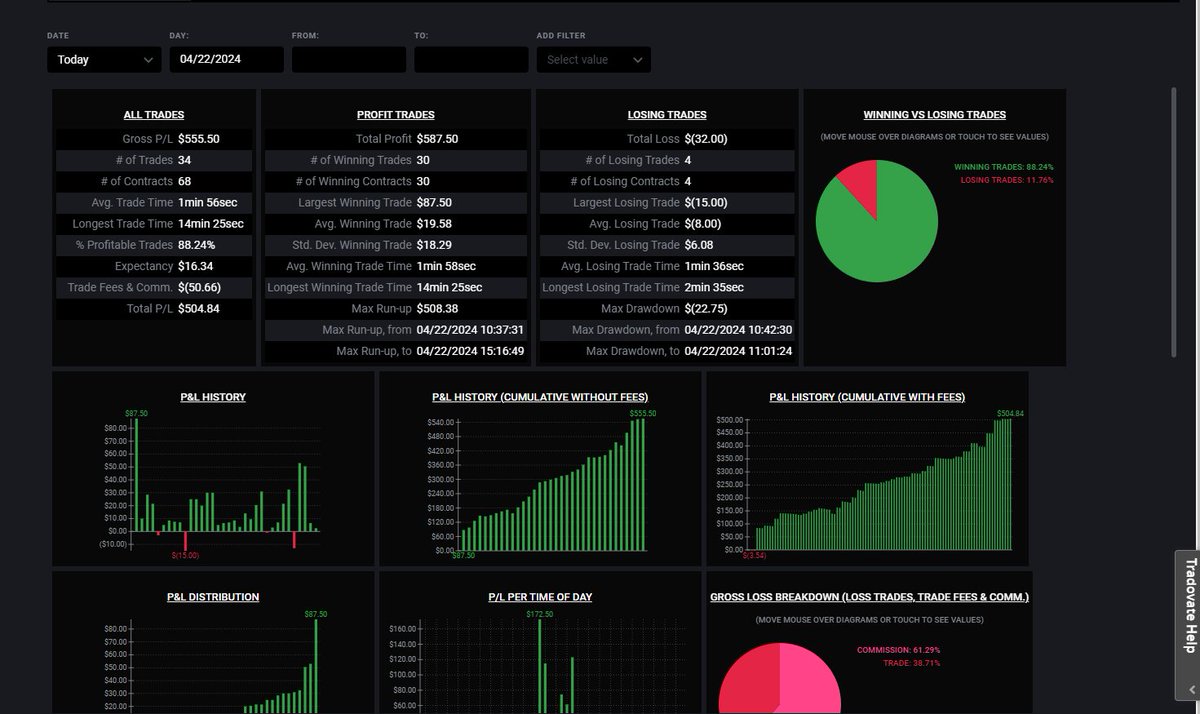Click Std. Dev. Losing Trade value $6.08
This screenshot has width=1200, height=714.
(700, 245)
